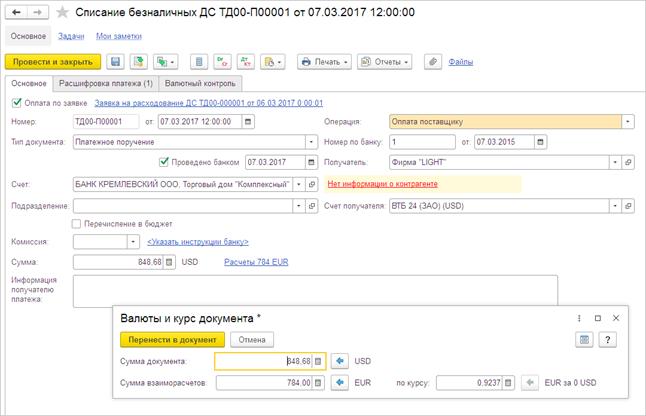This screenshot has height=416, width=646.
Task: Expand the Тип документа dropdown
Action: (300, 142)
